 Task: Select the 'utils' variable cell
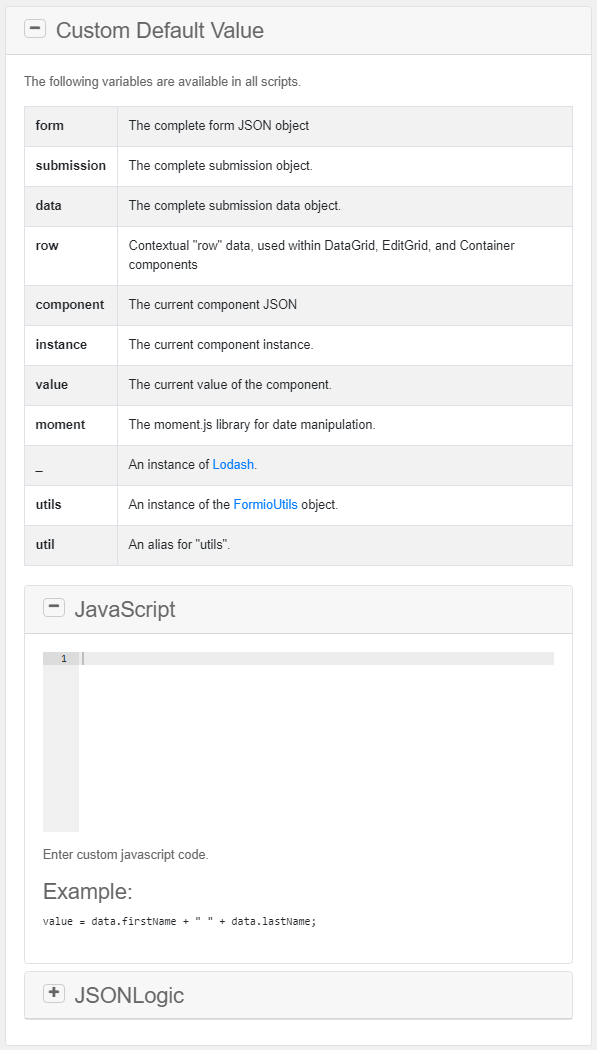point(71,506)
